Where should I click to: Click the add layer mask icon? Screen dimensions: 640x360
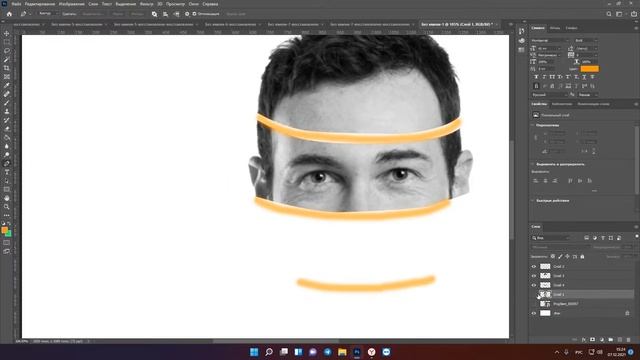coord(592,340)
